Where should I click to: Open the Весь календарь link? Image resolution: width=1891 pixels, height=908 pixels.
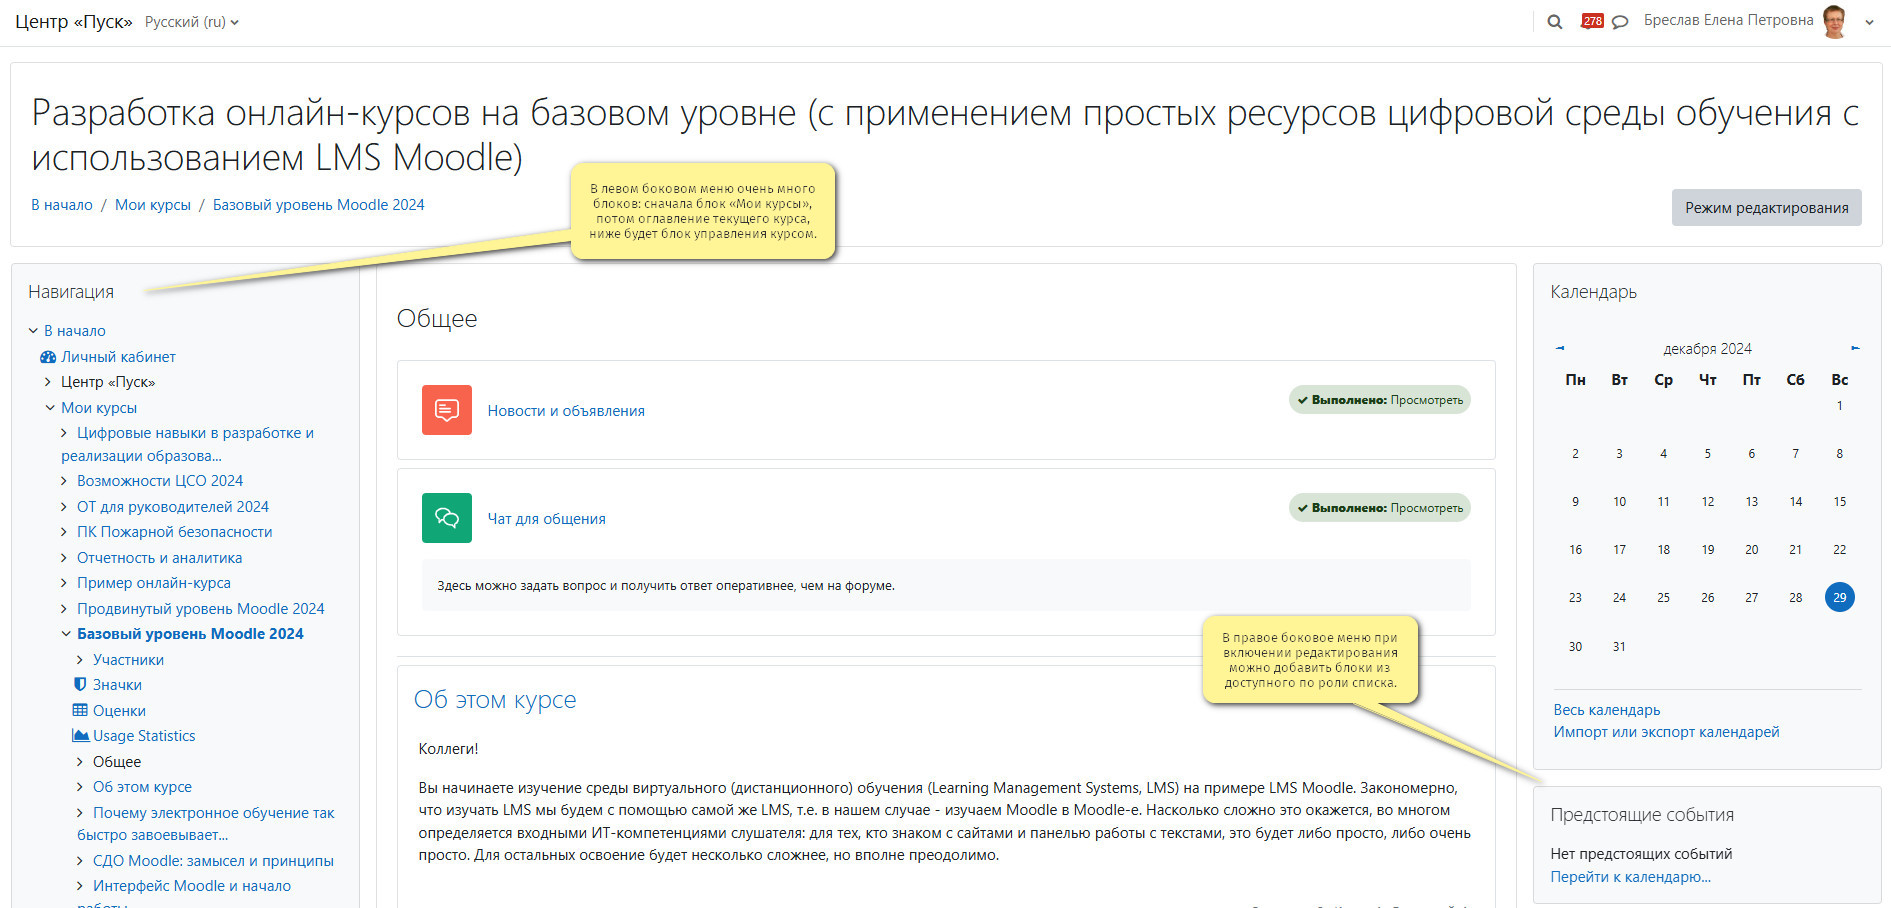(x=1607, y=710)
